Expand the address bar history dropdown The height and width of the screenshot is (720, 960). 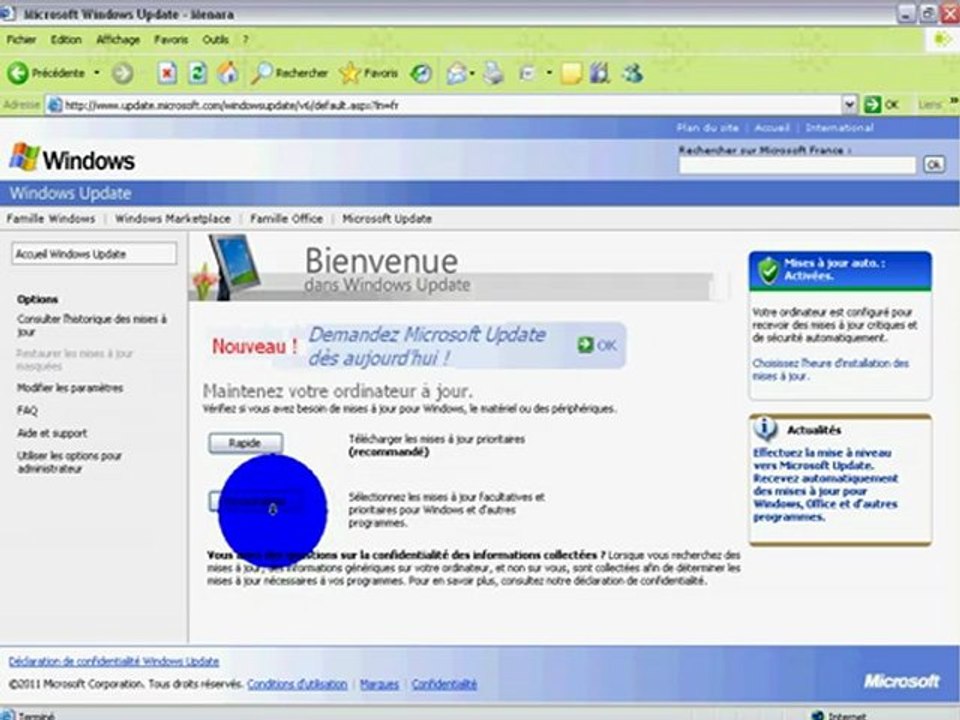click(849, 105)
